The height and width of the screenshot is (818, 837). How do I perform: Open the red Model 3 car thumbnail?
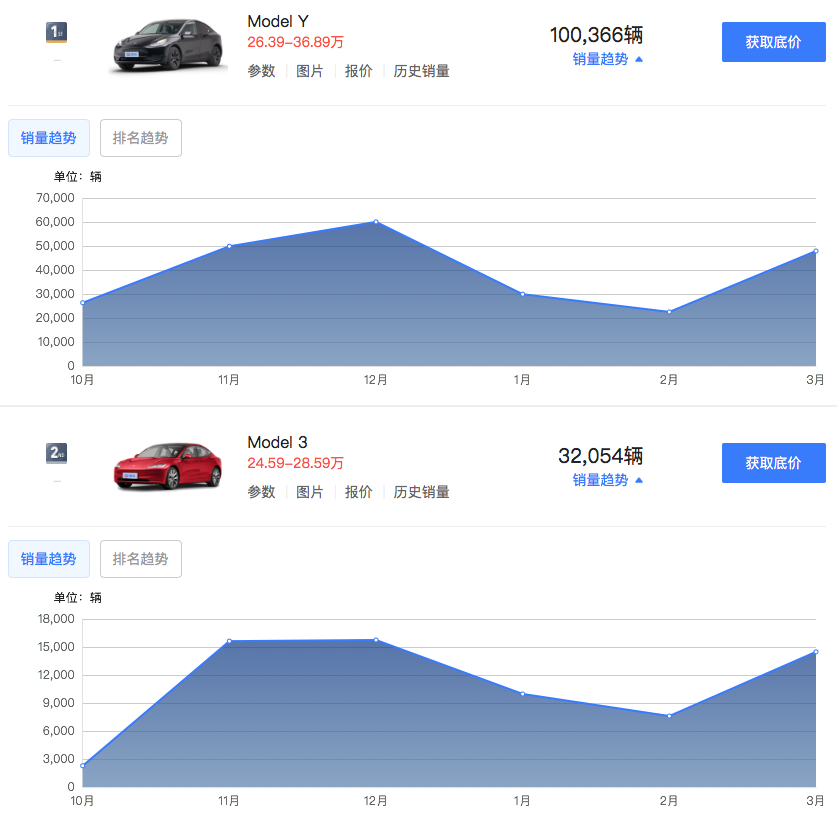coord(168,466)
